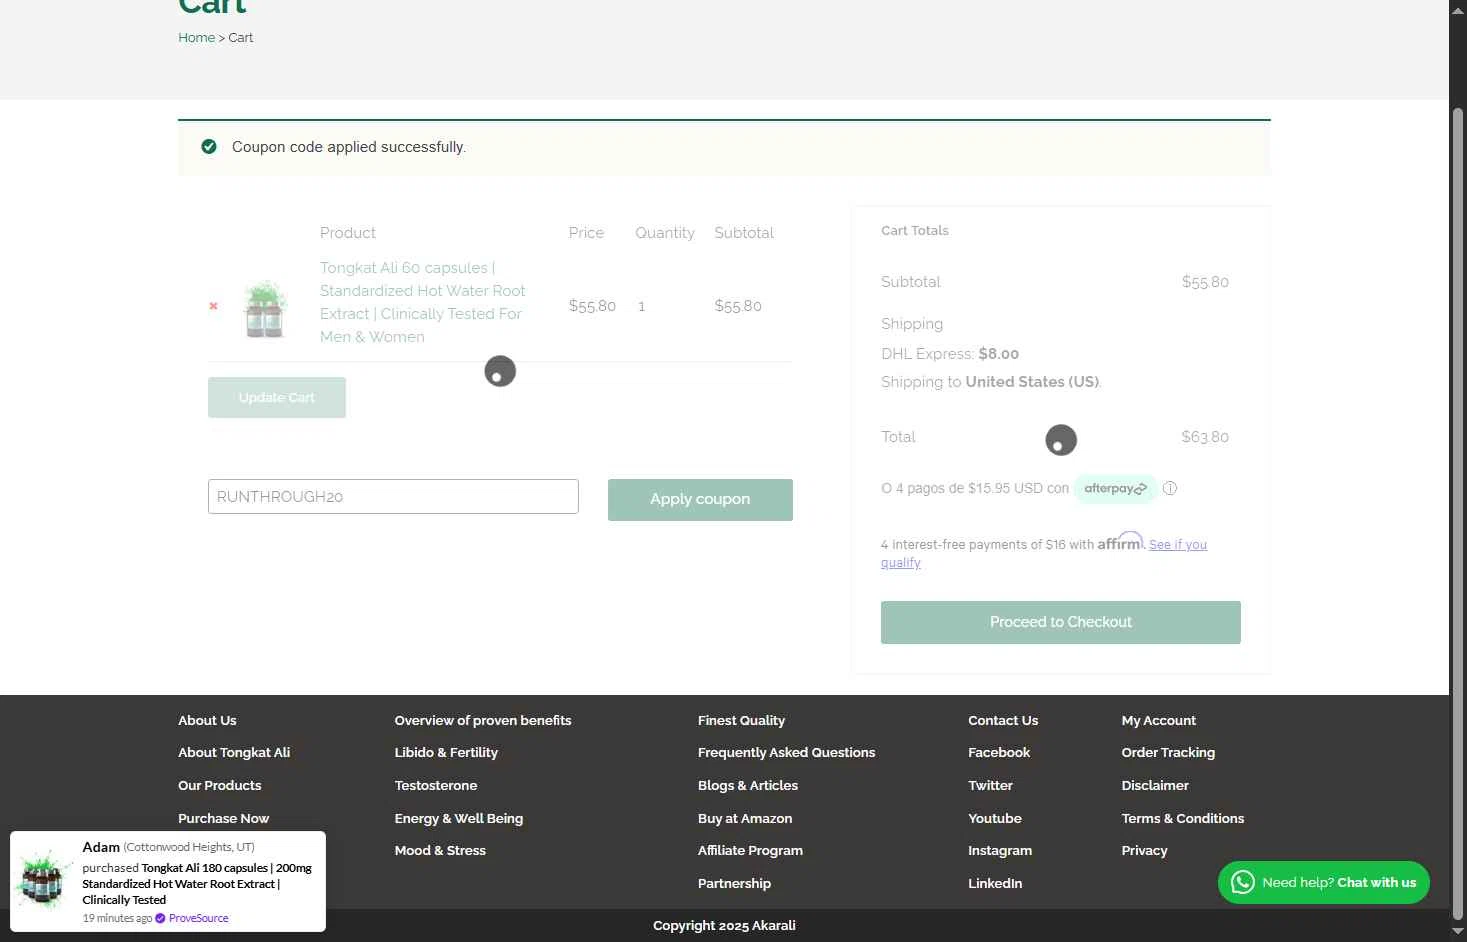
Task: Click the ProveSource link in notification
Action: point(198,918)
